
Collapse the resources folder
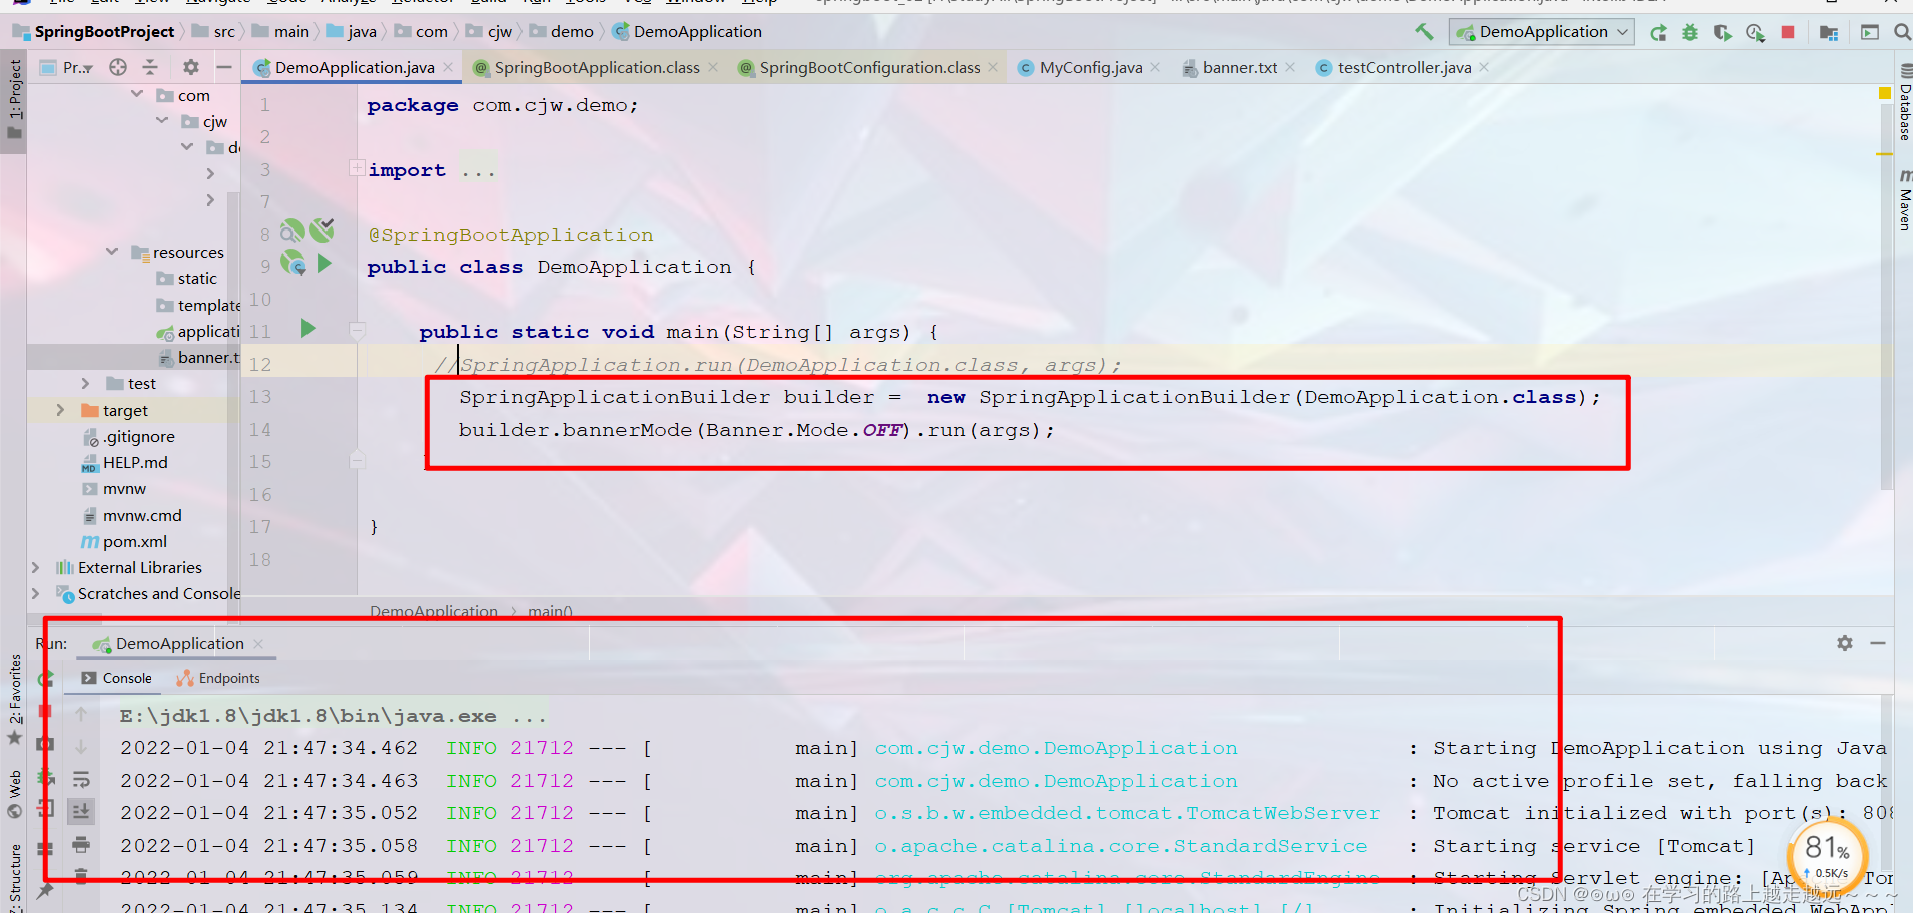coord(112,251)
